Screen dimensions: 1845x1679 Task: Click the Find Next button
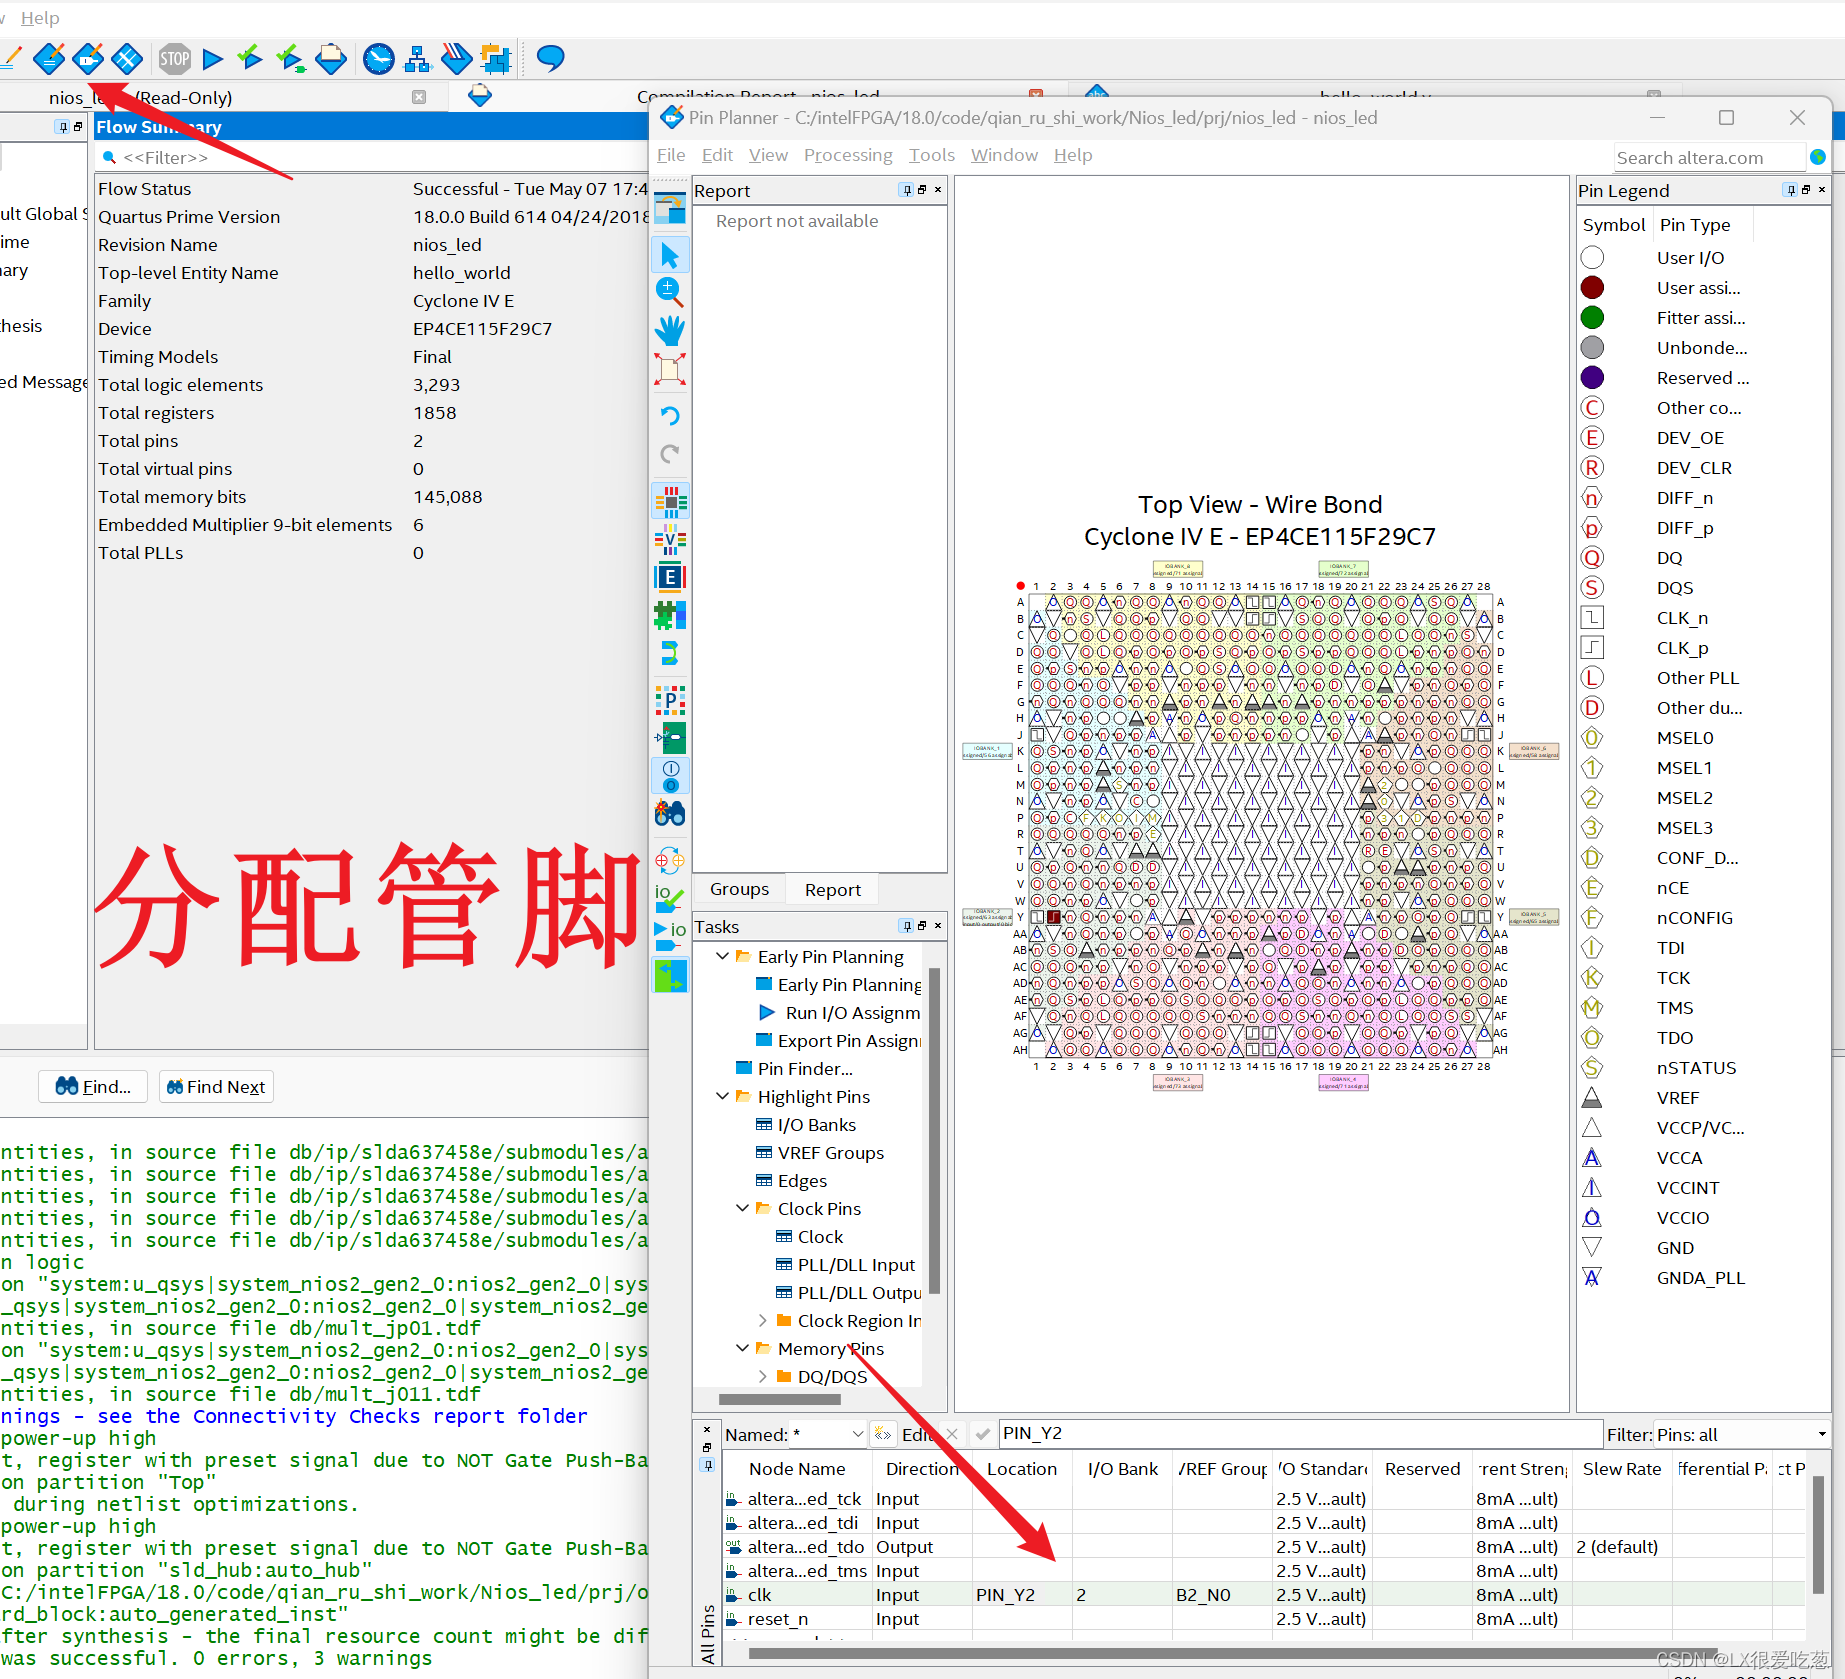pyautogui.click(x=216, y=1086)
